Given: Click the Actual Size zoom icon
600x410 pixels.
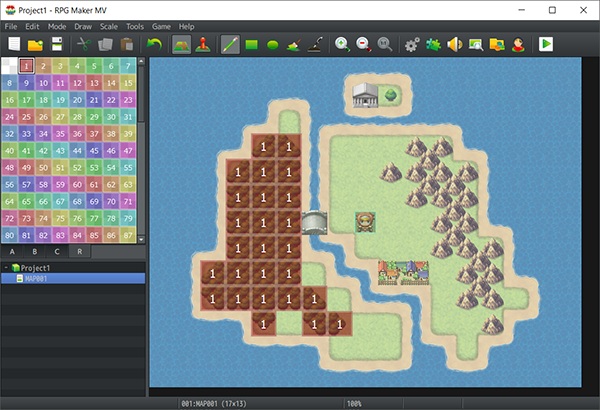Looking at the screenshot, I should [385, 44].
